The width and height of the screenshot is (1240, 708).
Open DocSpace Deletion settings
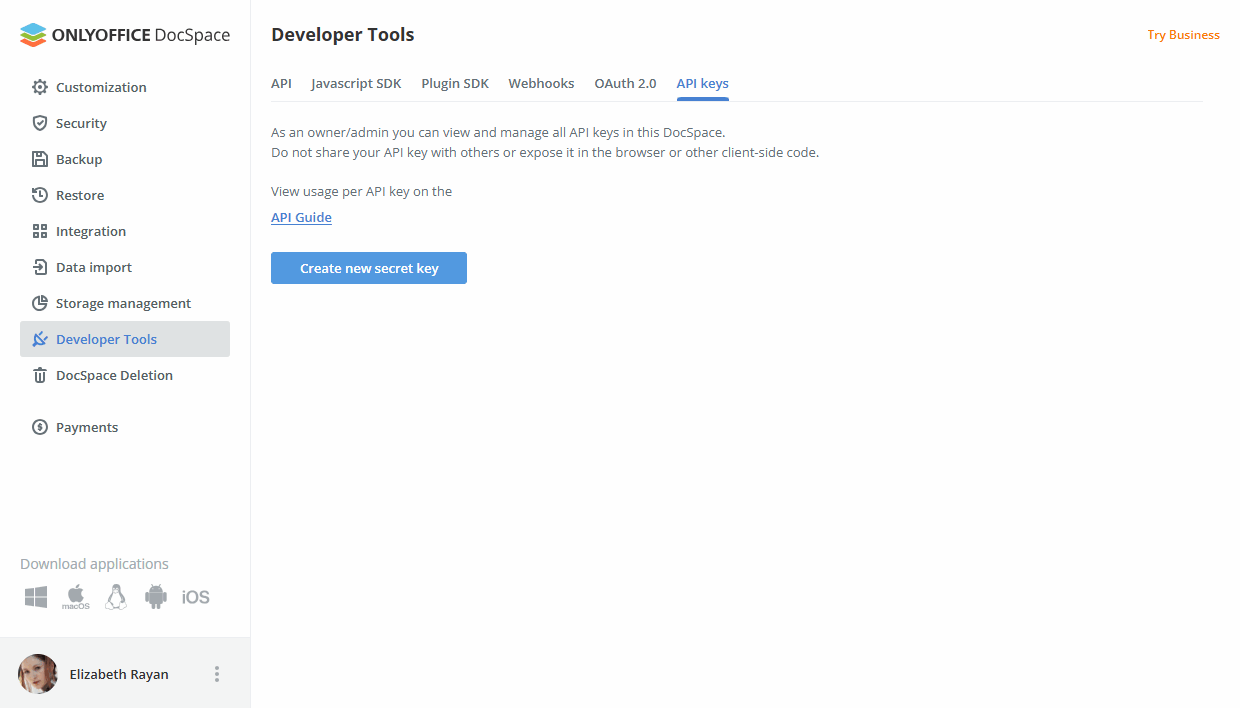[125, 375]
